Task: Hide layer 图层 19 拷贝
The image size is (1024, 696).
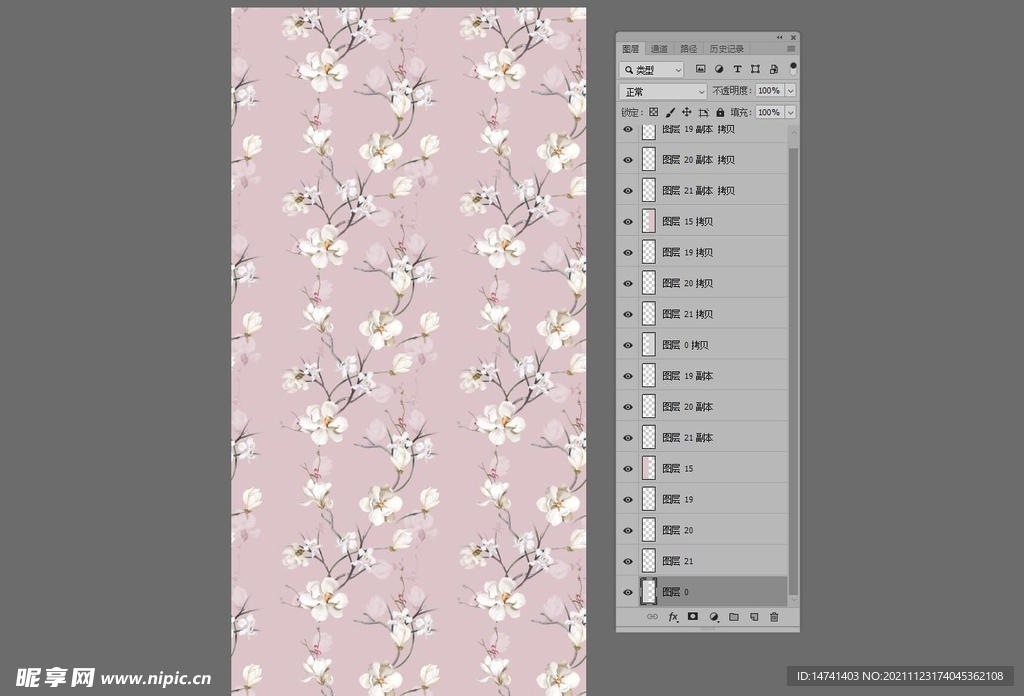Action: (x=628, y=253)
